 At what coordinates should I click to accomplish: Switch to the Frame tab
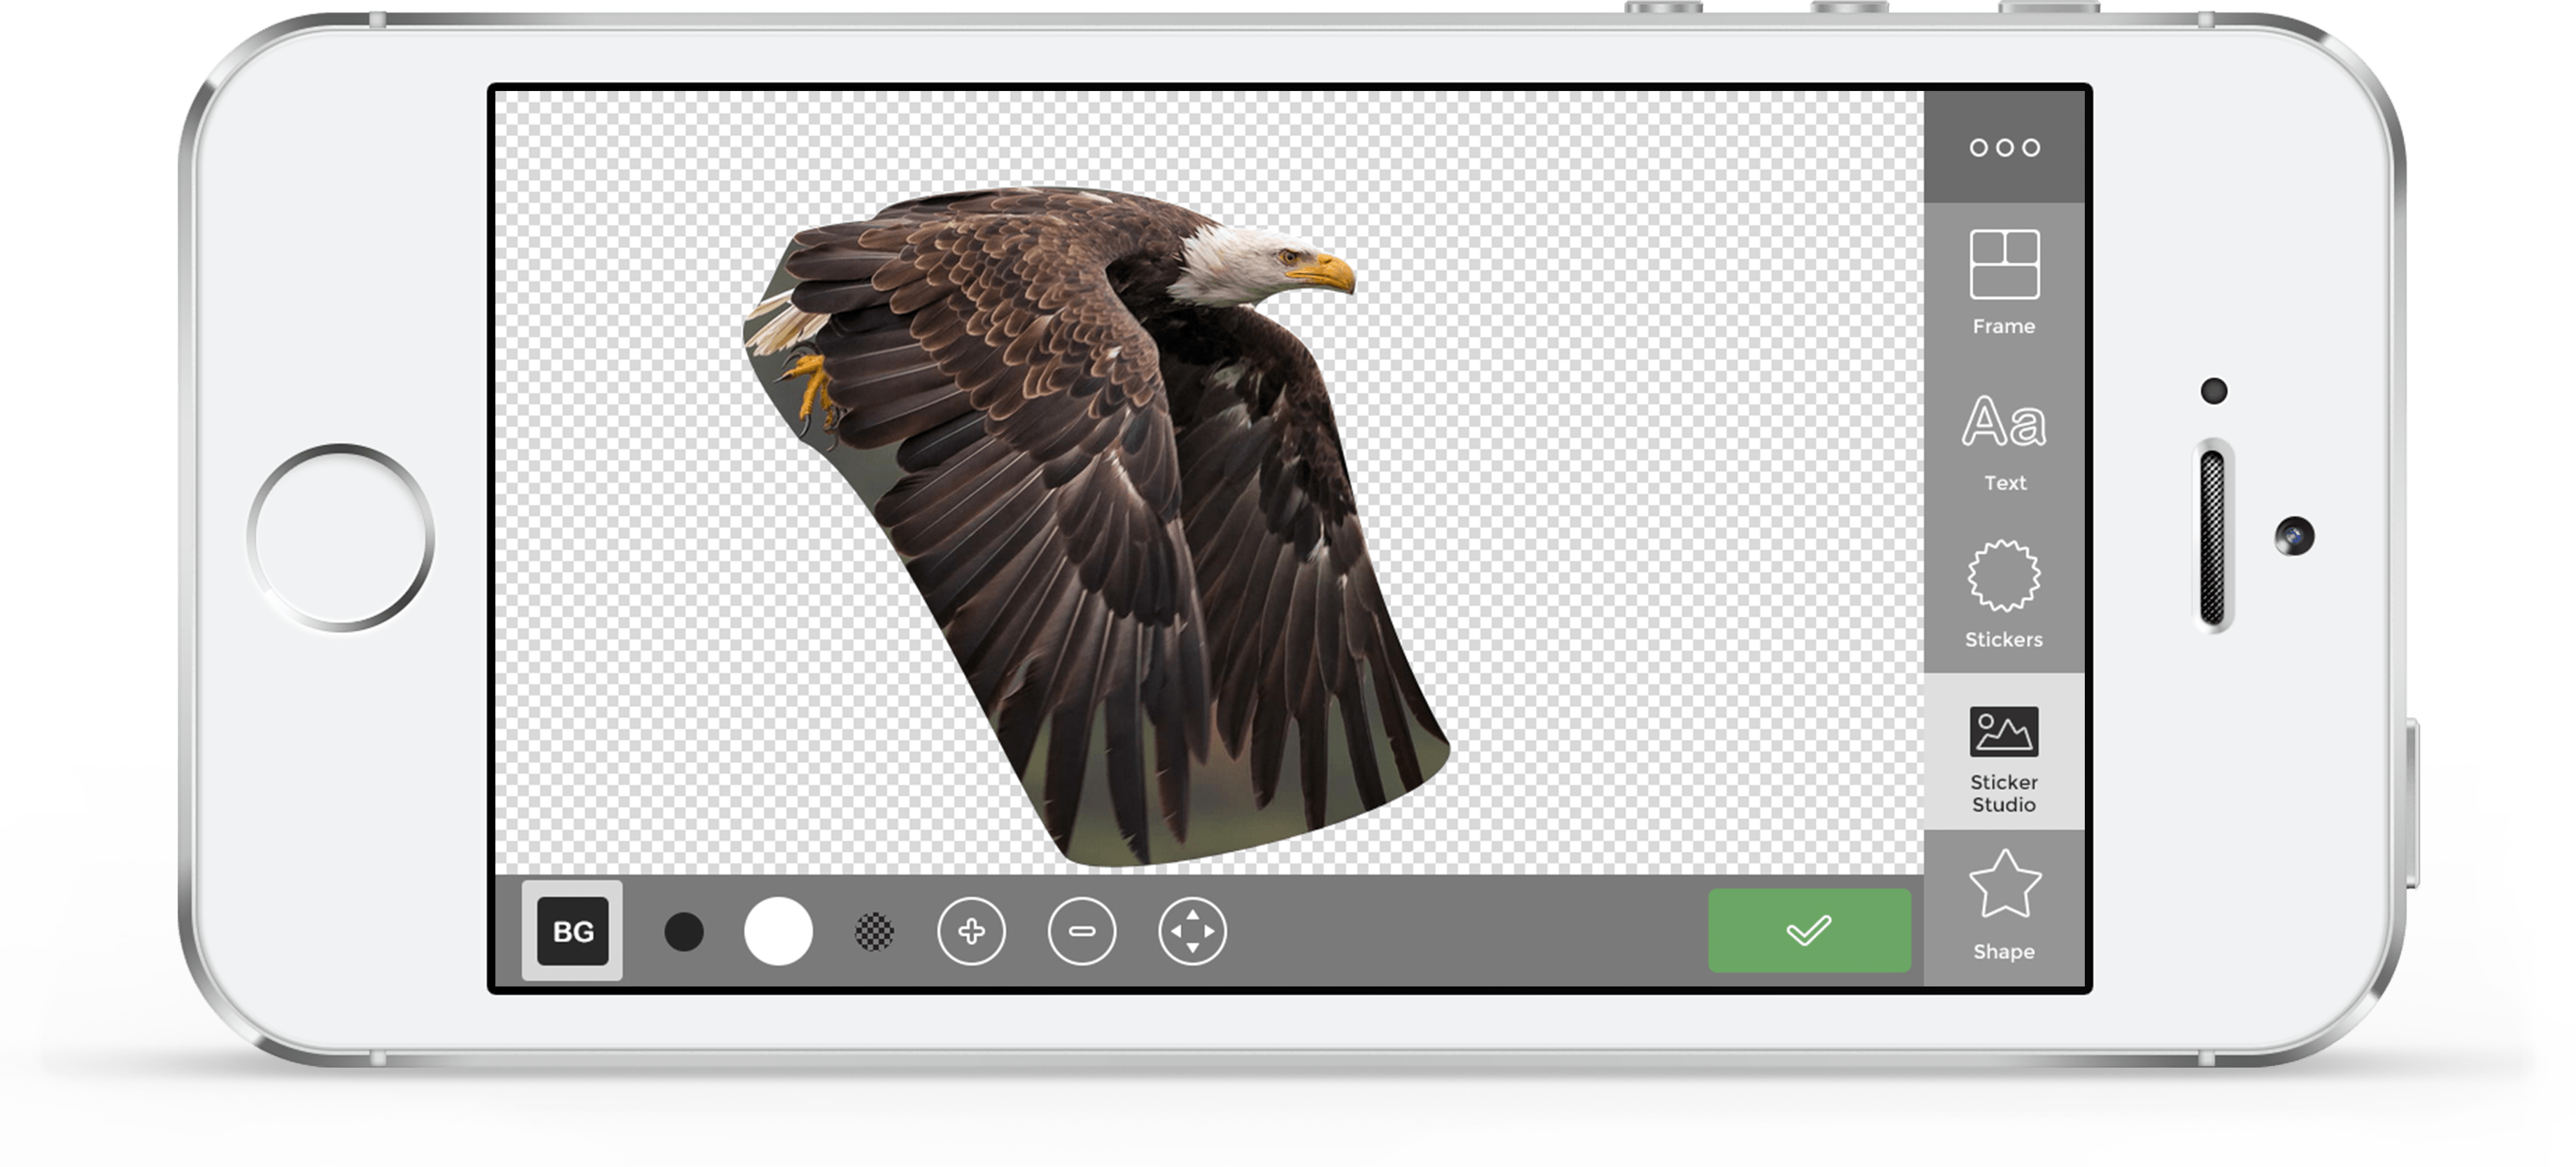tap(2004, 325)
